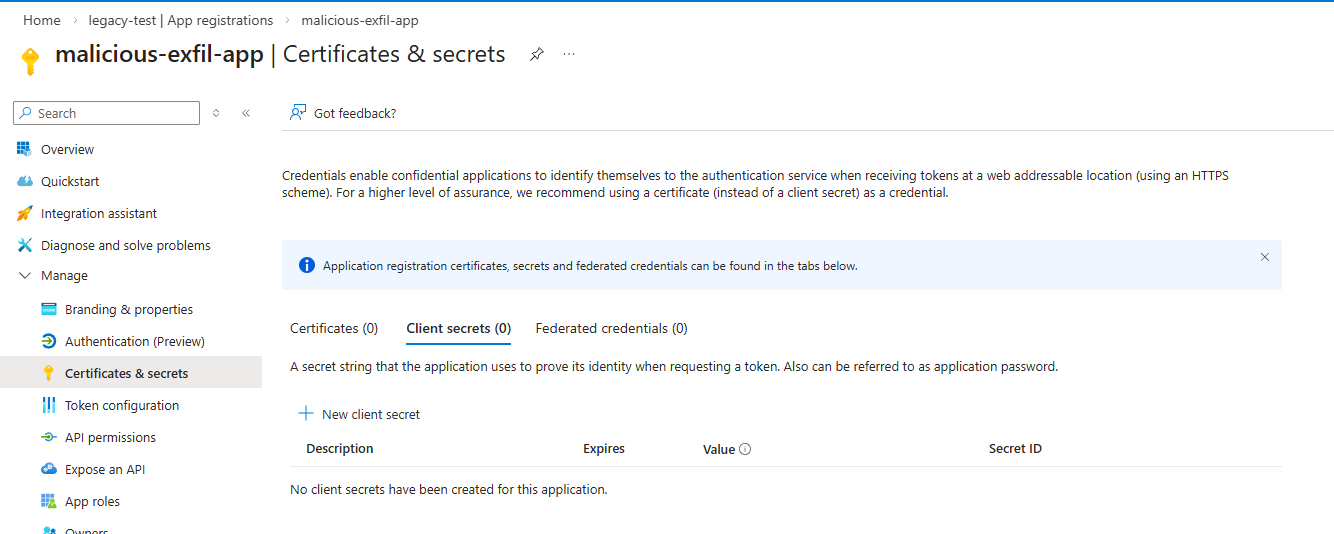Viewport: 1334px width, 534px height.
Task: Go to Branding & properties
Action: (131, 309)
